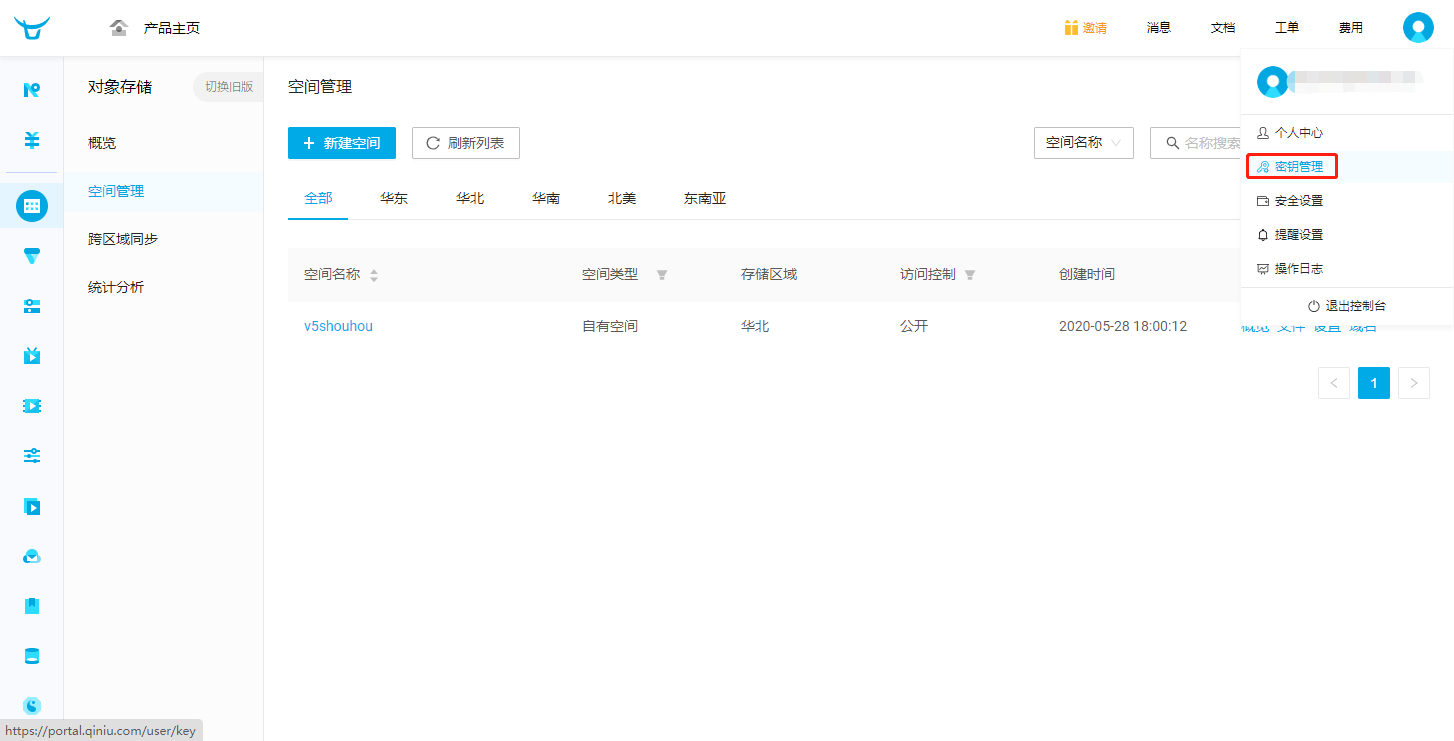Click the funnel-shaped sidebar icon
The image size is (1454, 741).
[x=32, y=257]
